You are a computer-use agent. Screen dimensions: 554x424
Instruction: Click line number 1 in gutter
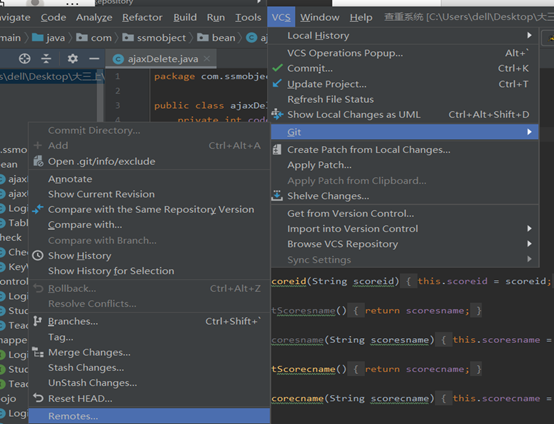(x=118, y=76)
